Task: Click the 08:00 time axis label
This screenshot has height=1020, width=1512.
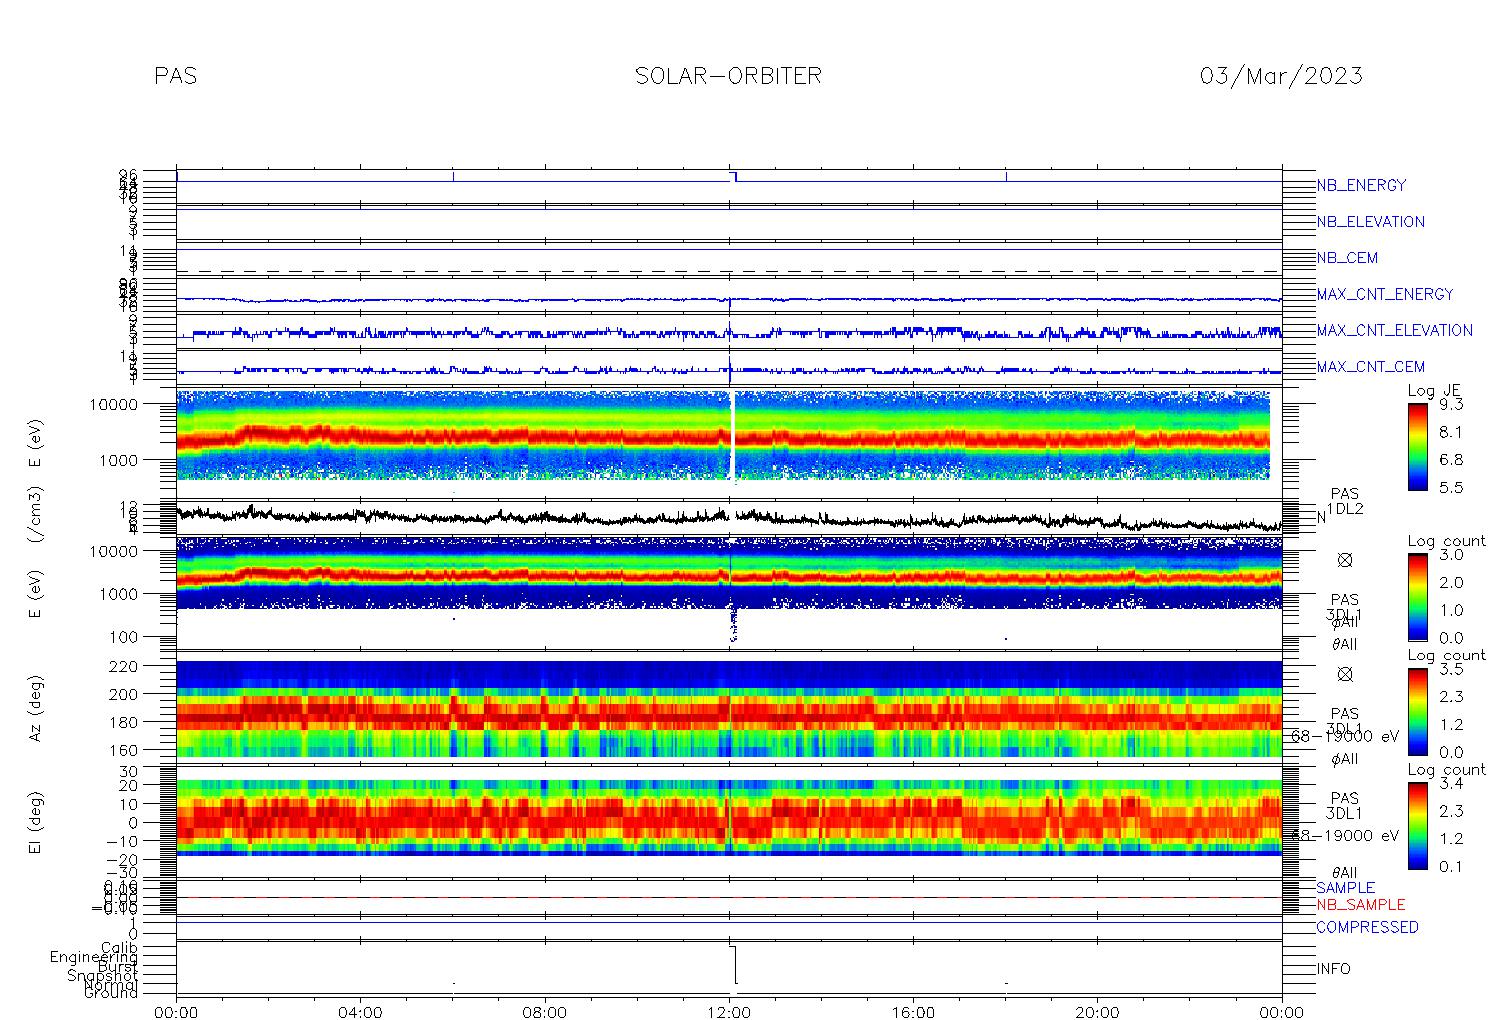Action: 545,1012
